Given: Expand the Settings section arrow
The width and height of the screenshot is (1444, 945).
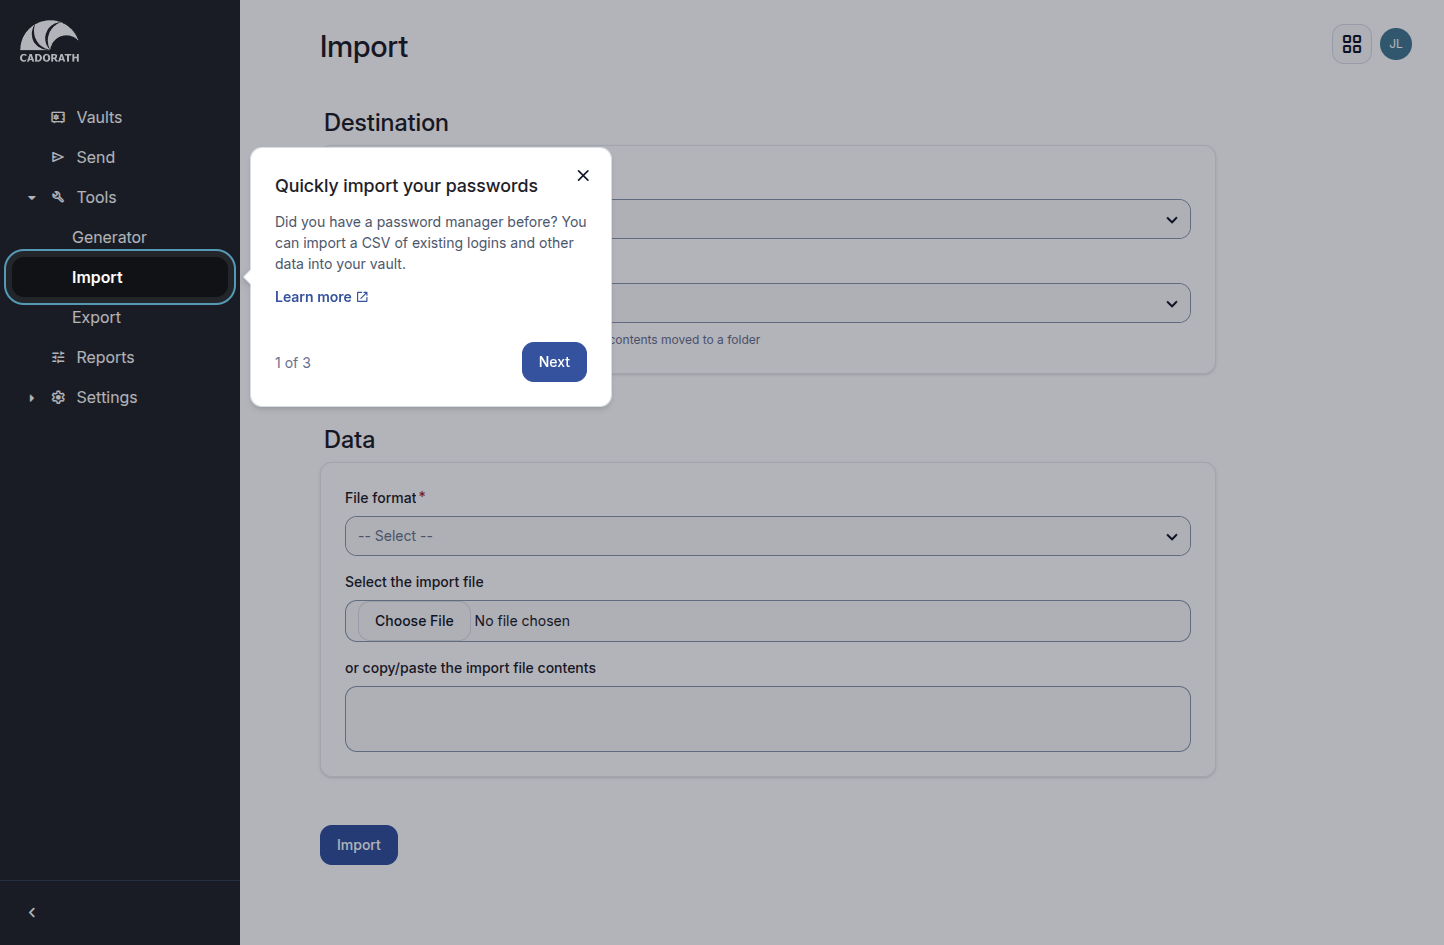Looking at the screenshot, I should click(32, 398).
